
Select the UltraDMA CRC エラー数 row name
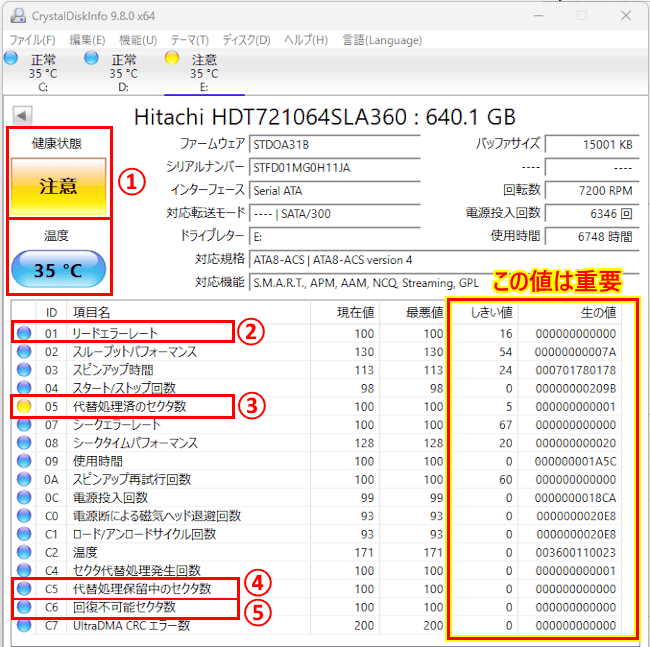[131, 625]
